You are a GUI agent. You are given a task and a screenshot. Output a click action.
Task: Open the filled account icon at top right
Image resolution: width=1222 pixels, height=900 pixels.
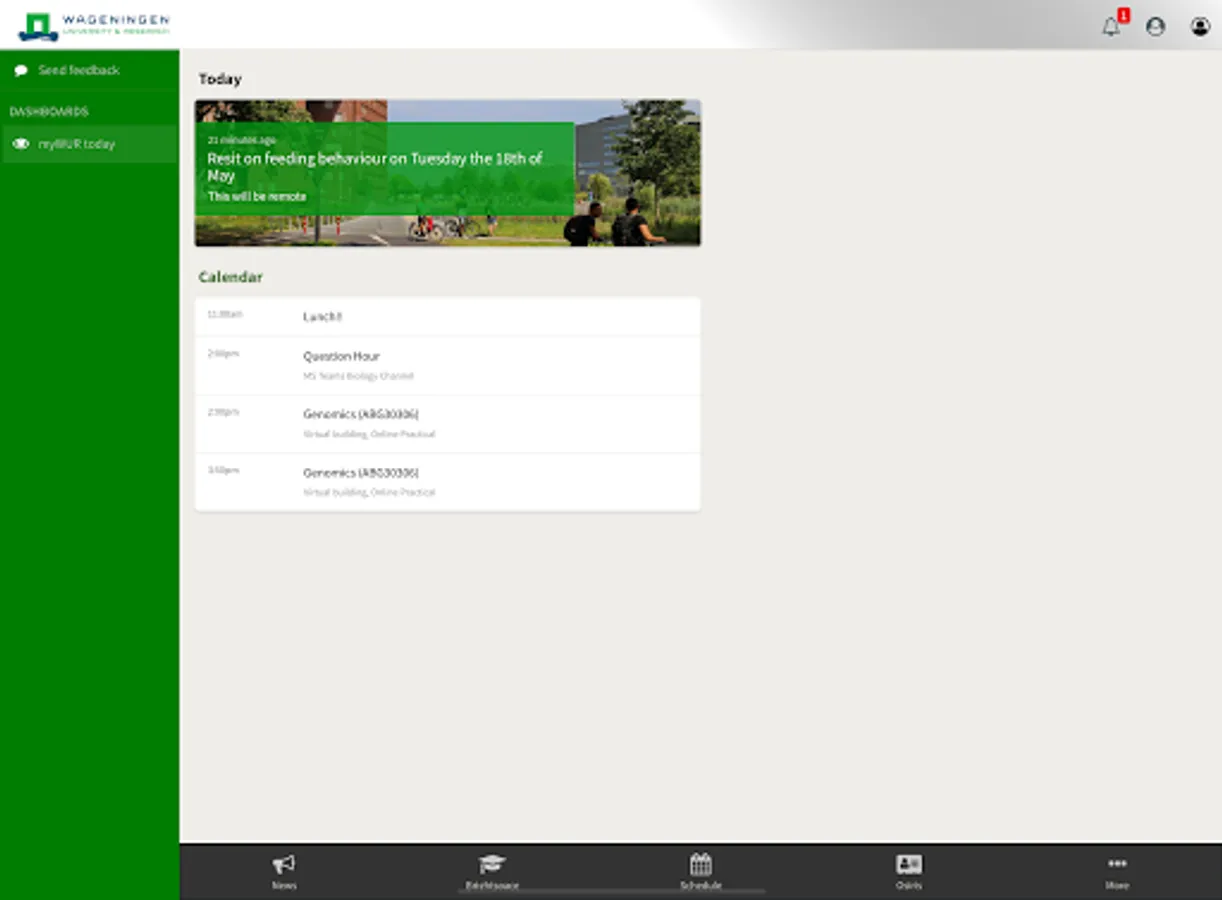[1200, 27]
